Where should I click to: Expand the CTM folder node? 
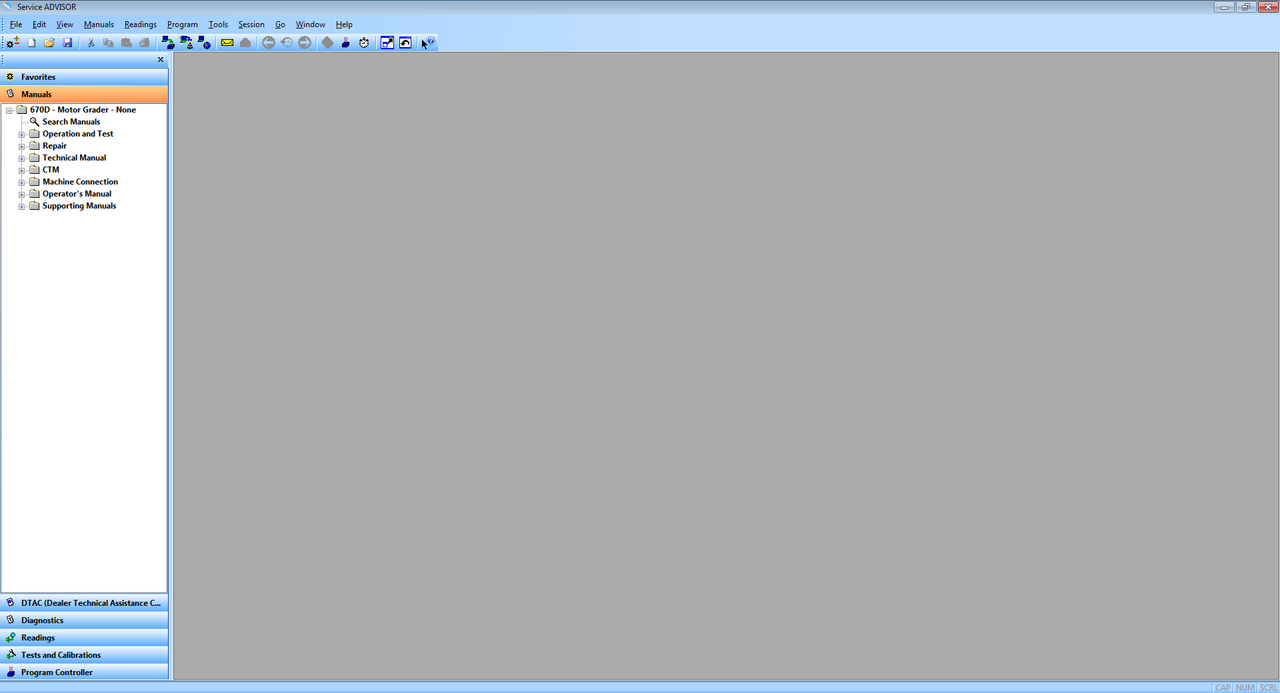(x=21, y=170)
